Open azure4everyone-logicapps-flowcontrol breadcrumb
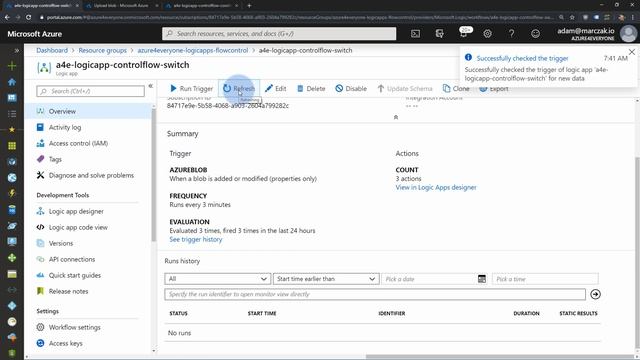This screenshot has height=360, width=640. pyautogui.click(x=193, y=50)
